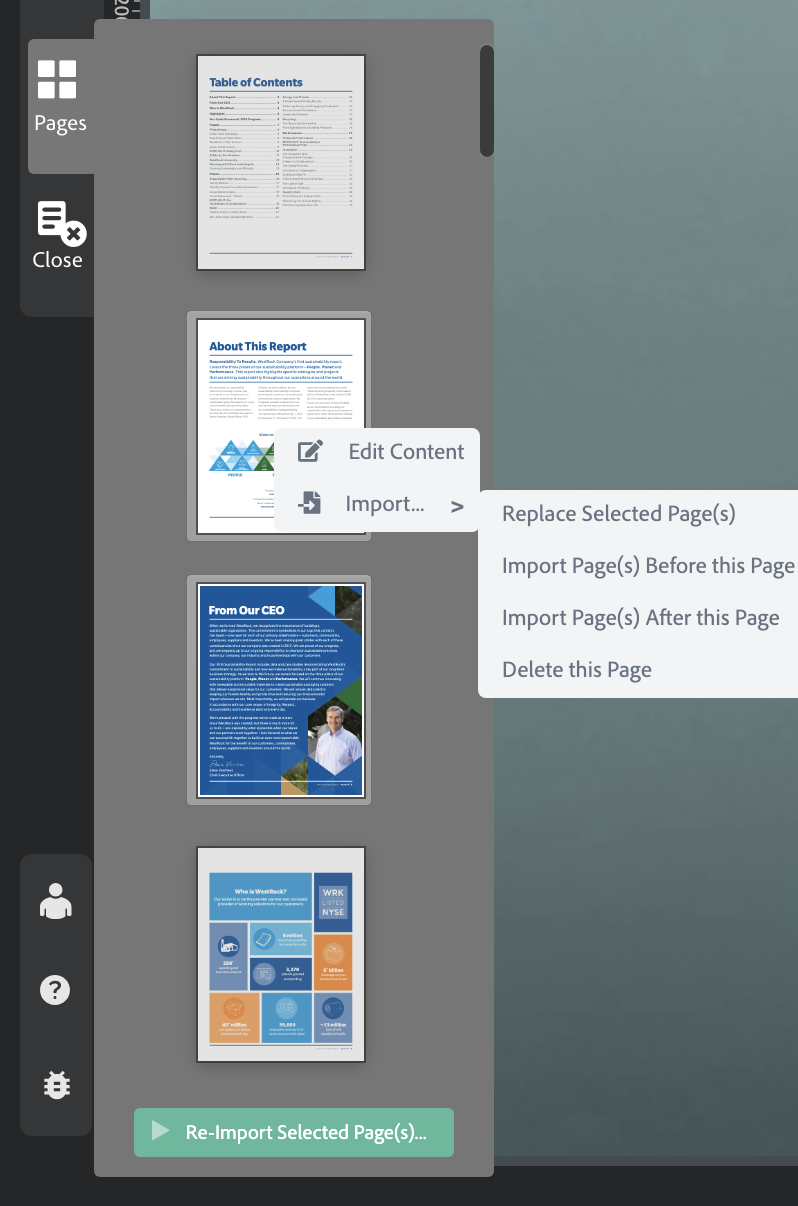Open the user profile icon

pyautogui.click(x=56, y=900)
